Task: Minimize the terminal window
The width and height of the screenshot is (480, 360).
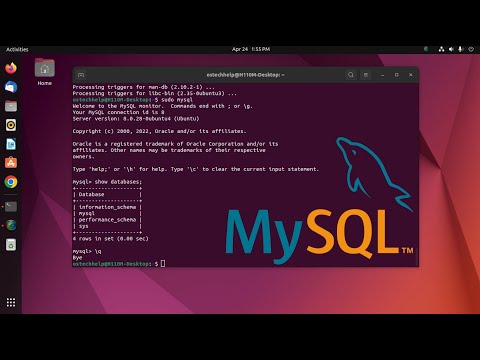Action: [x=382, y=75]
